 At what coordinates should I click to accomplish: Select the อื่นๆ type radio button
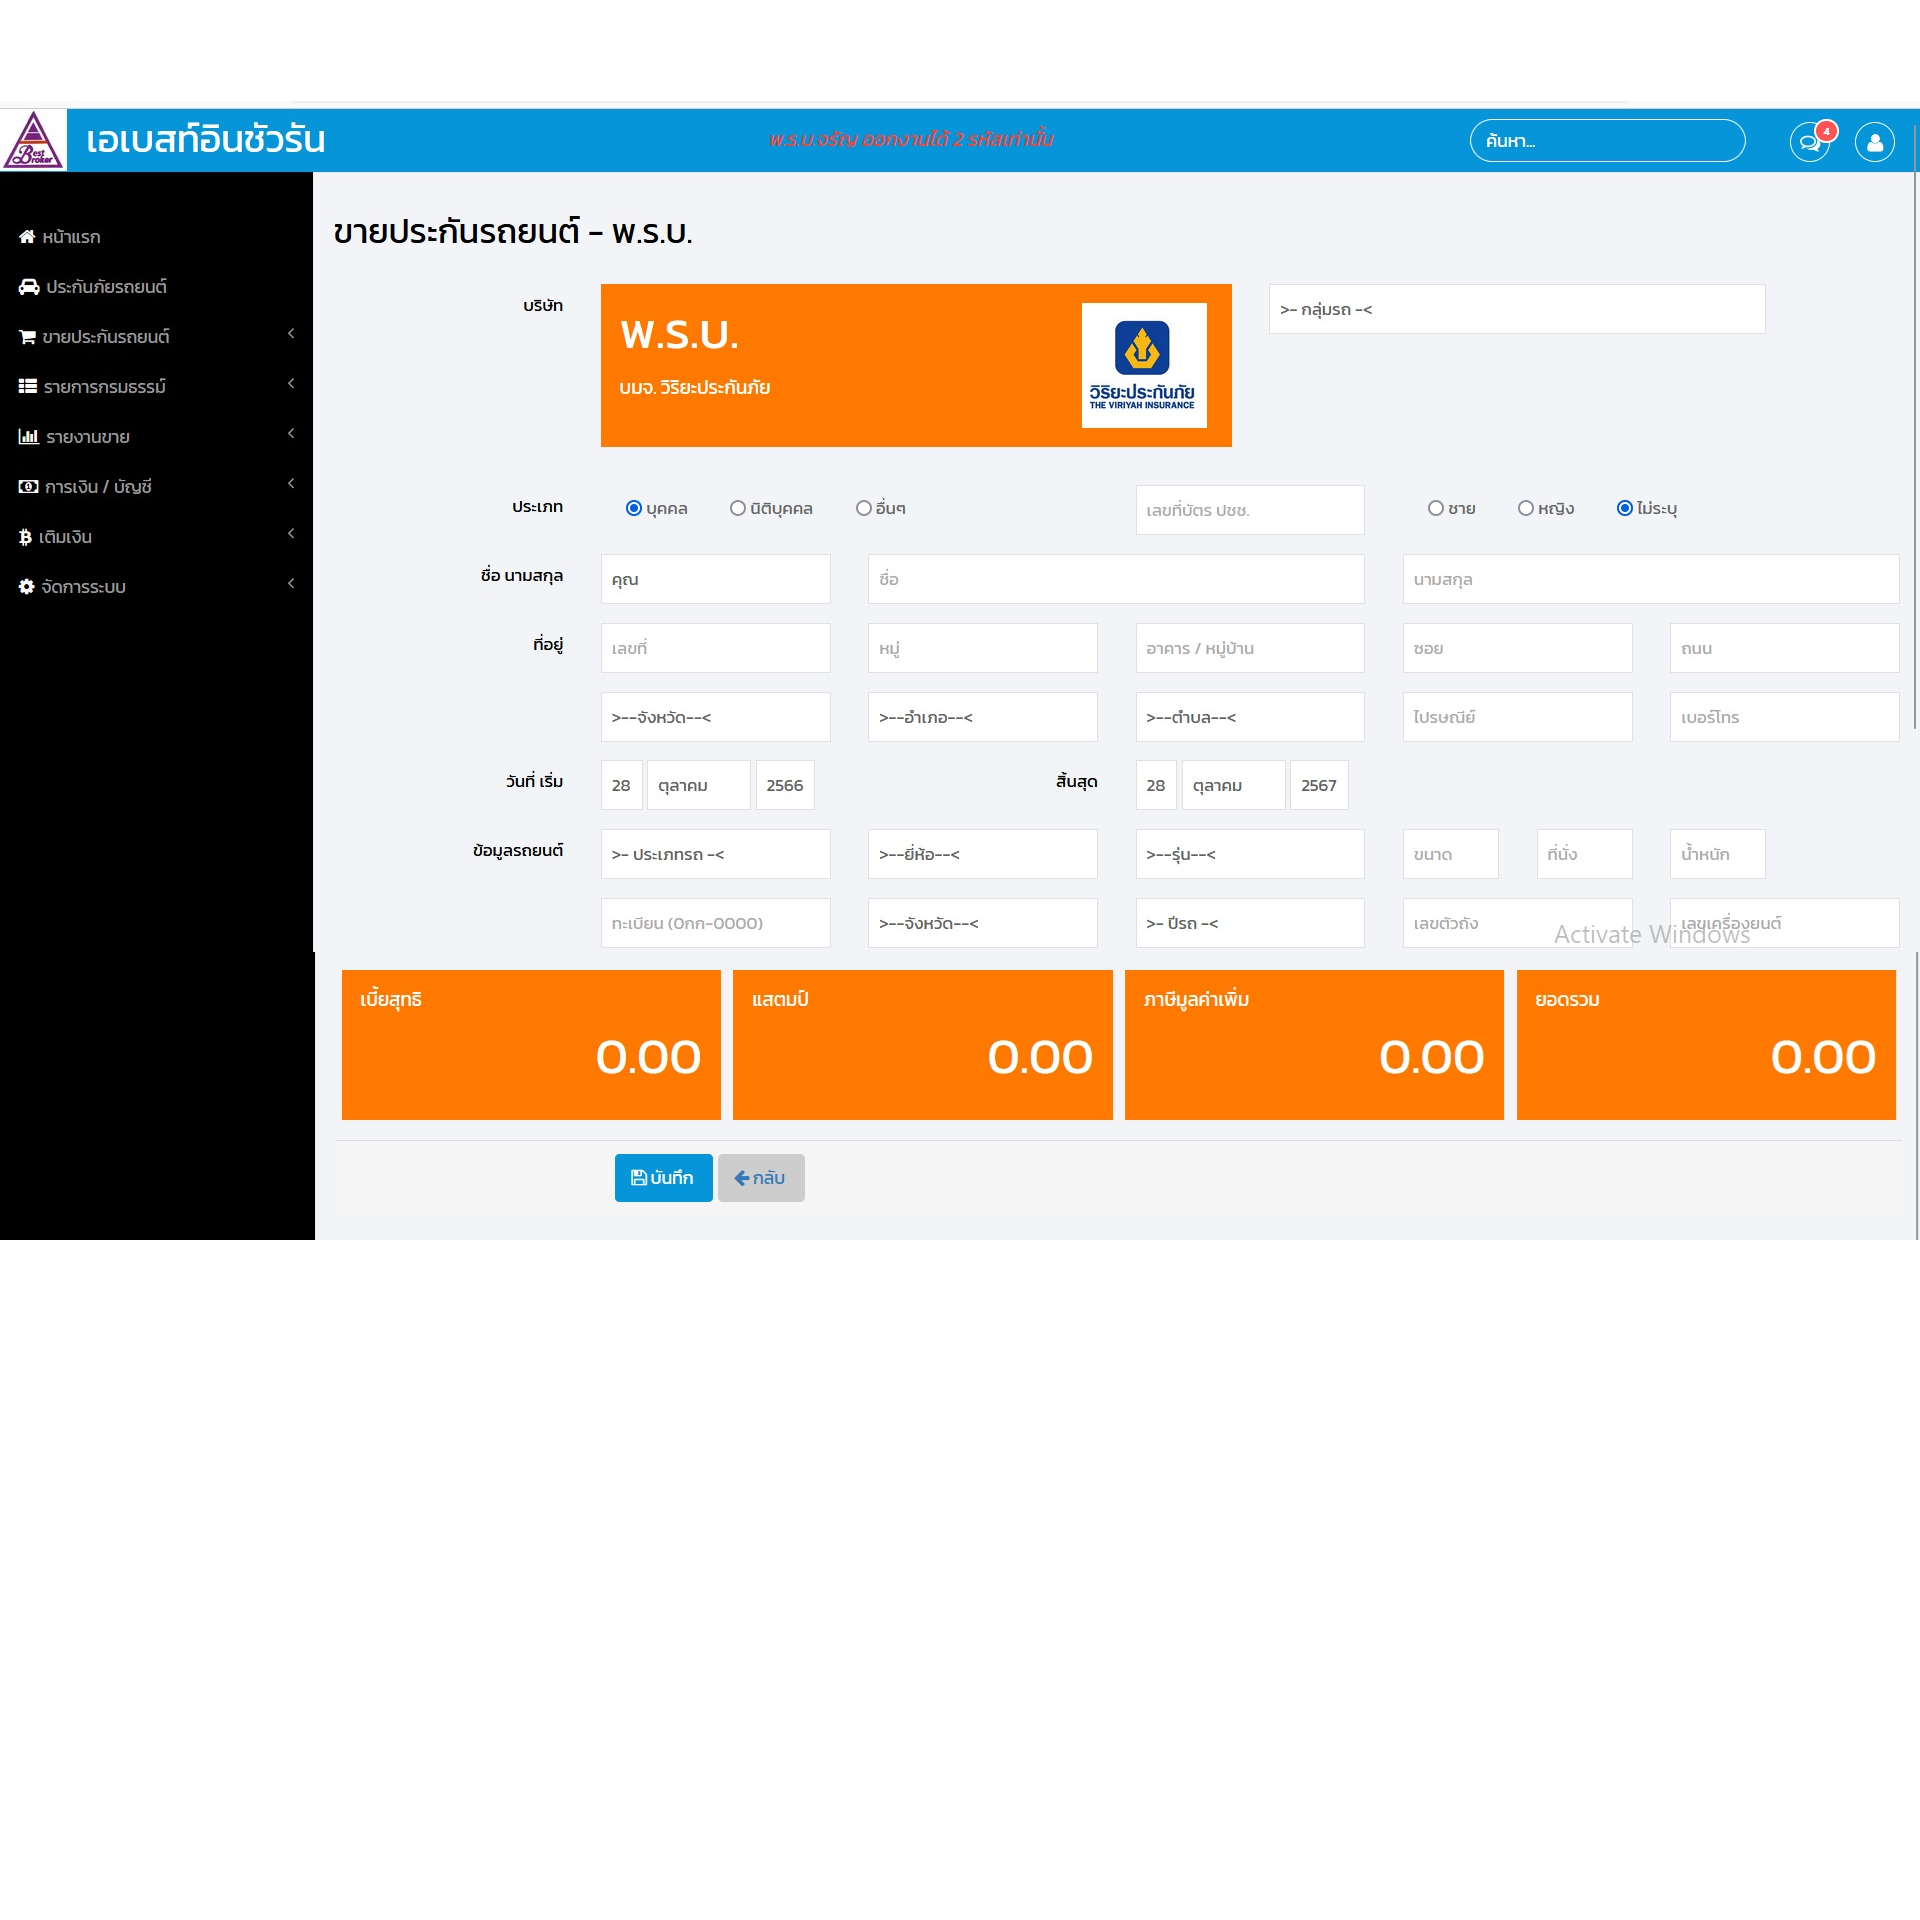[x=864, y=508]
